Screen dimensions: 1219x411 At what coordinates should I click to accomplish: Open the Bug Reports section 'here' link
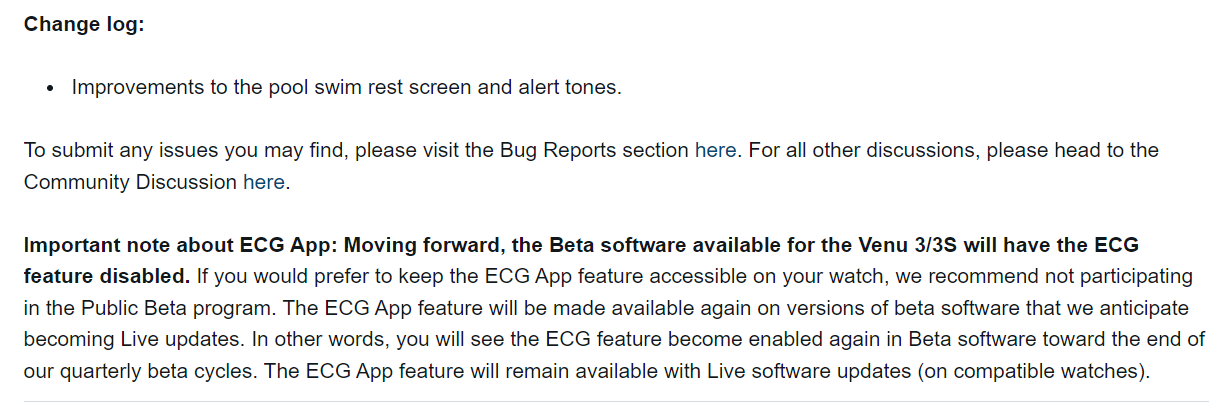point(715,151)
